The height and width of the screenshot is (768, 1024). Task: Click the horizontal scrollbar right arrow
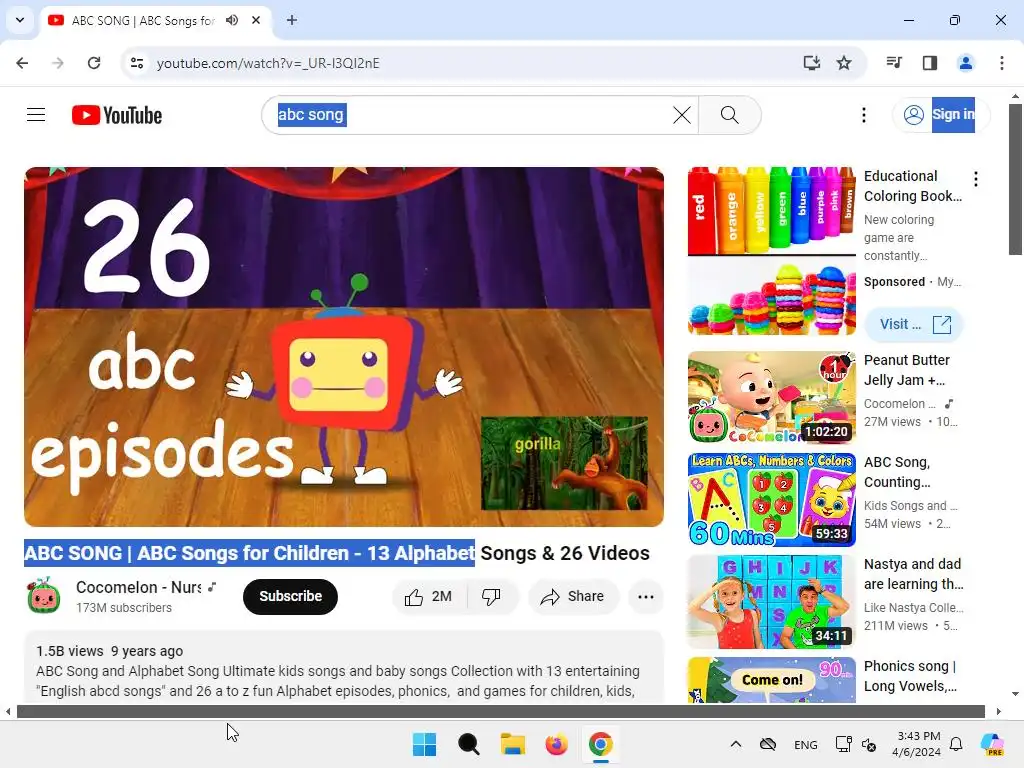click(999, 711)
